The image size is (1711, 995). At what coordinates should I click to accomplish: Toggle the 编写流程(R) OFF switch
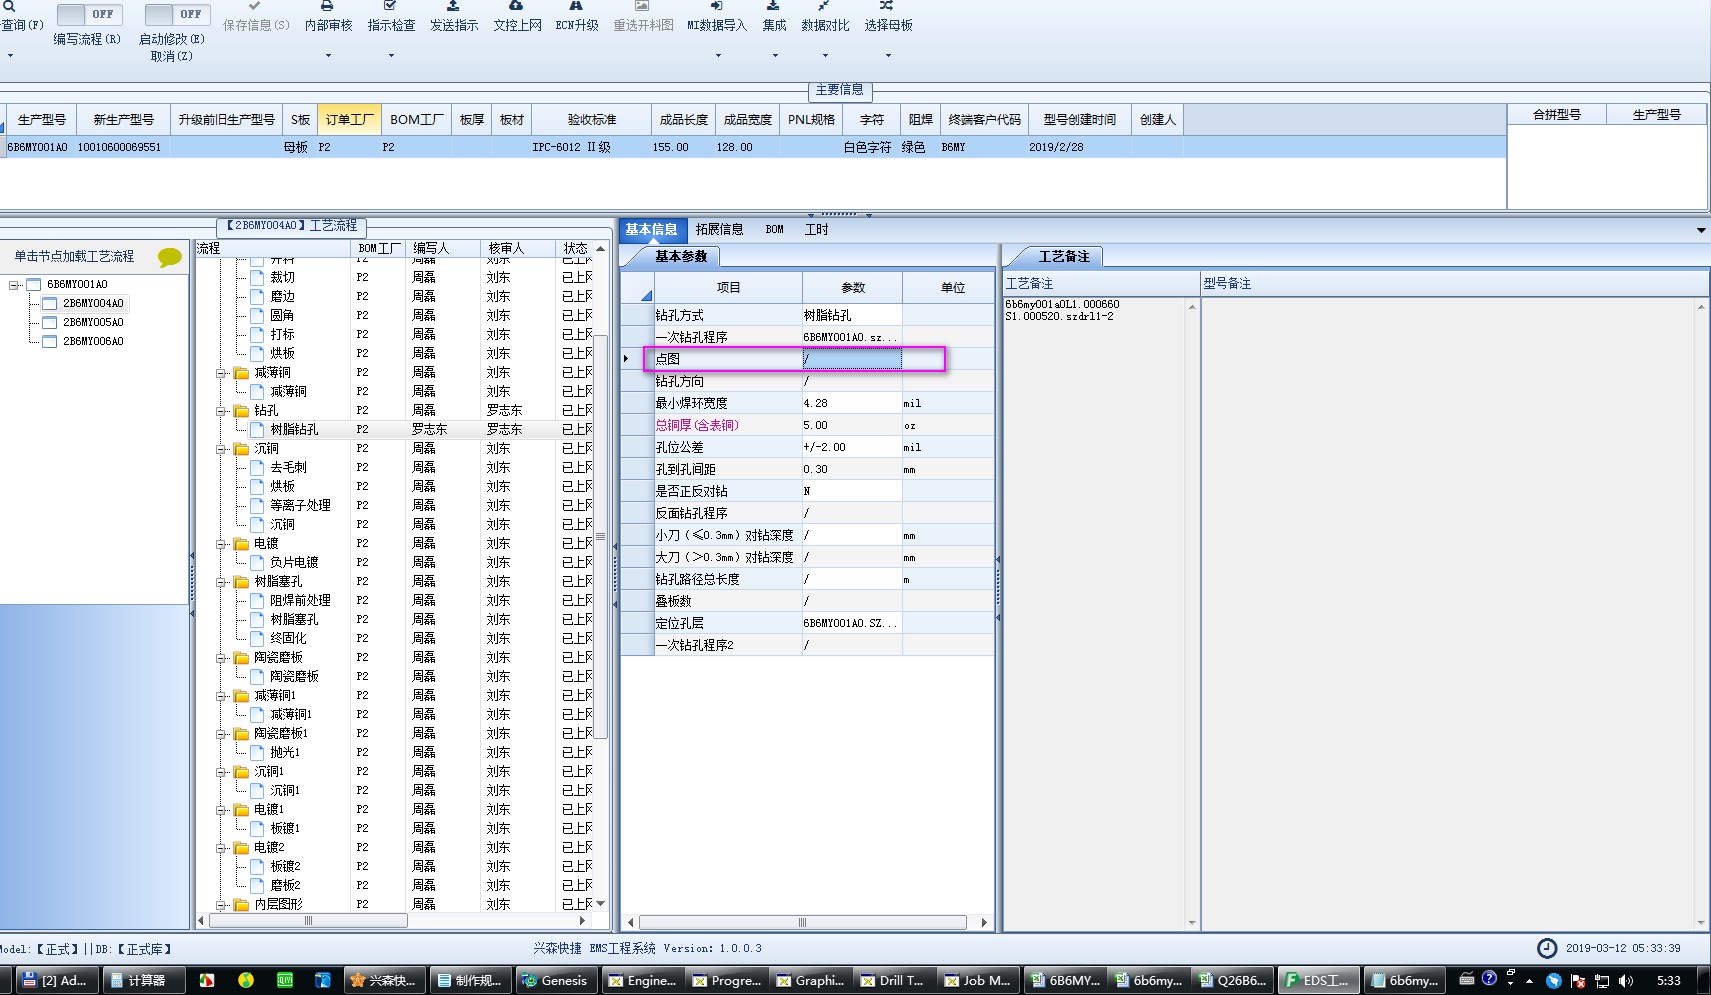88,14
